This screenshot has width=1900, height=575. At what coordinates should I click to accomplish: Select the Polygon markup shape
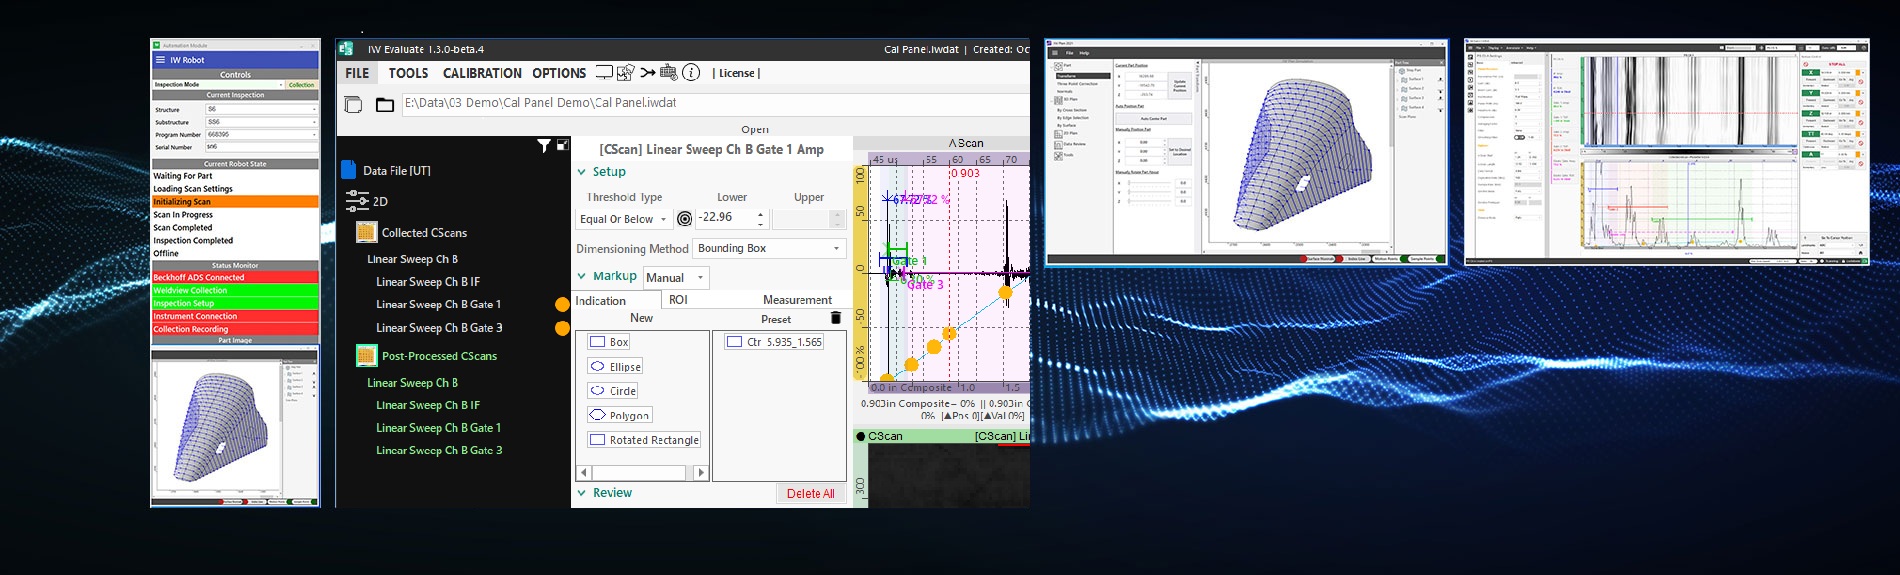(619, 415)
